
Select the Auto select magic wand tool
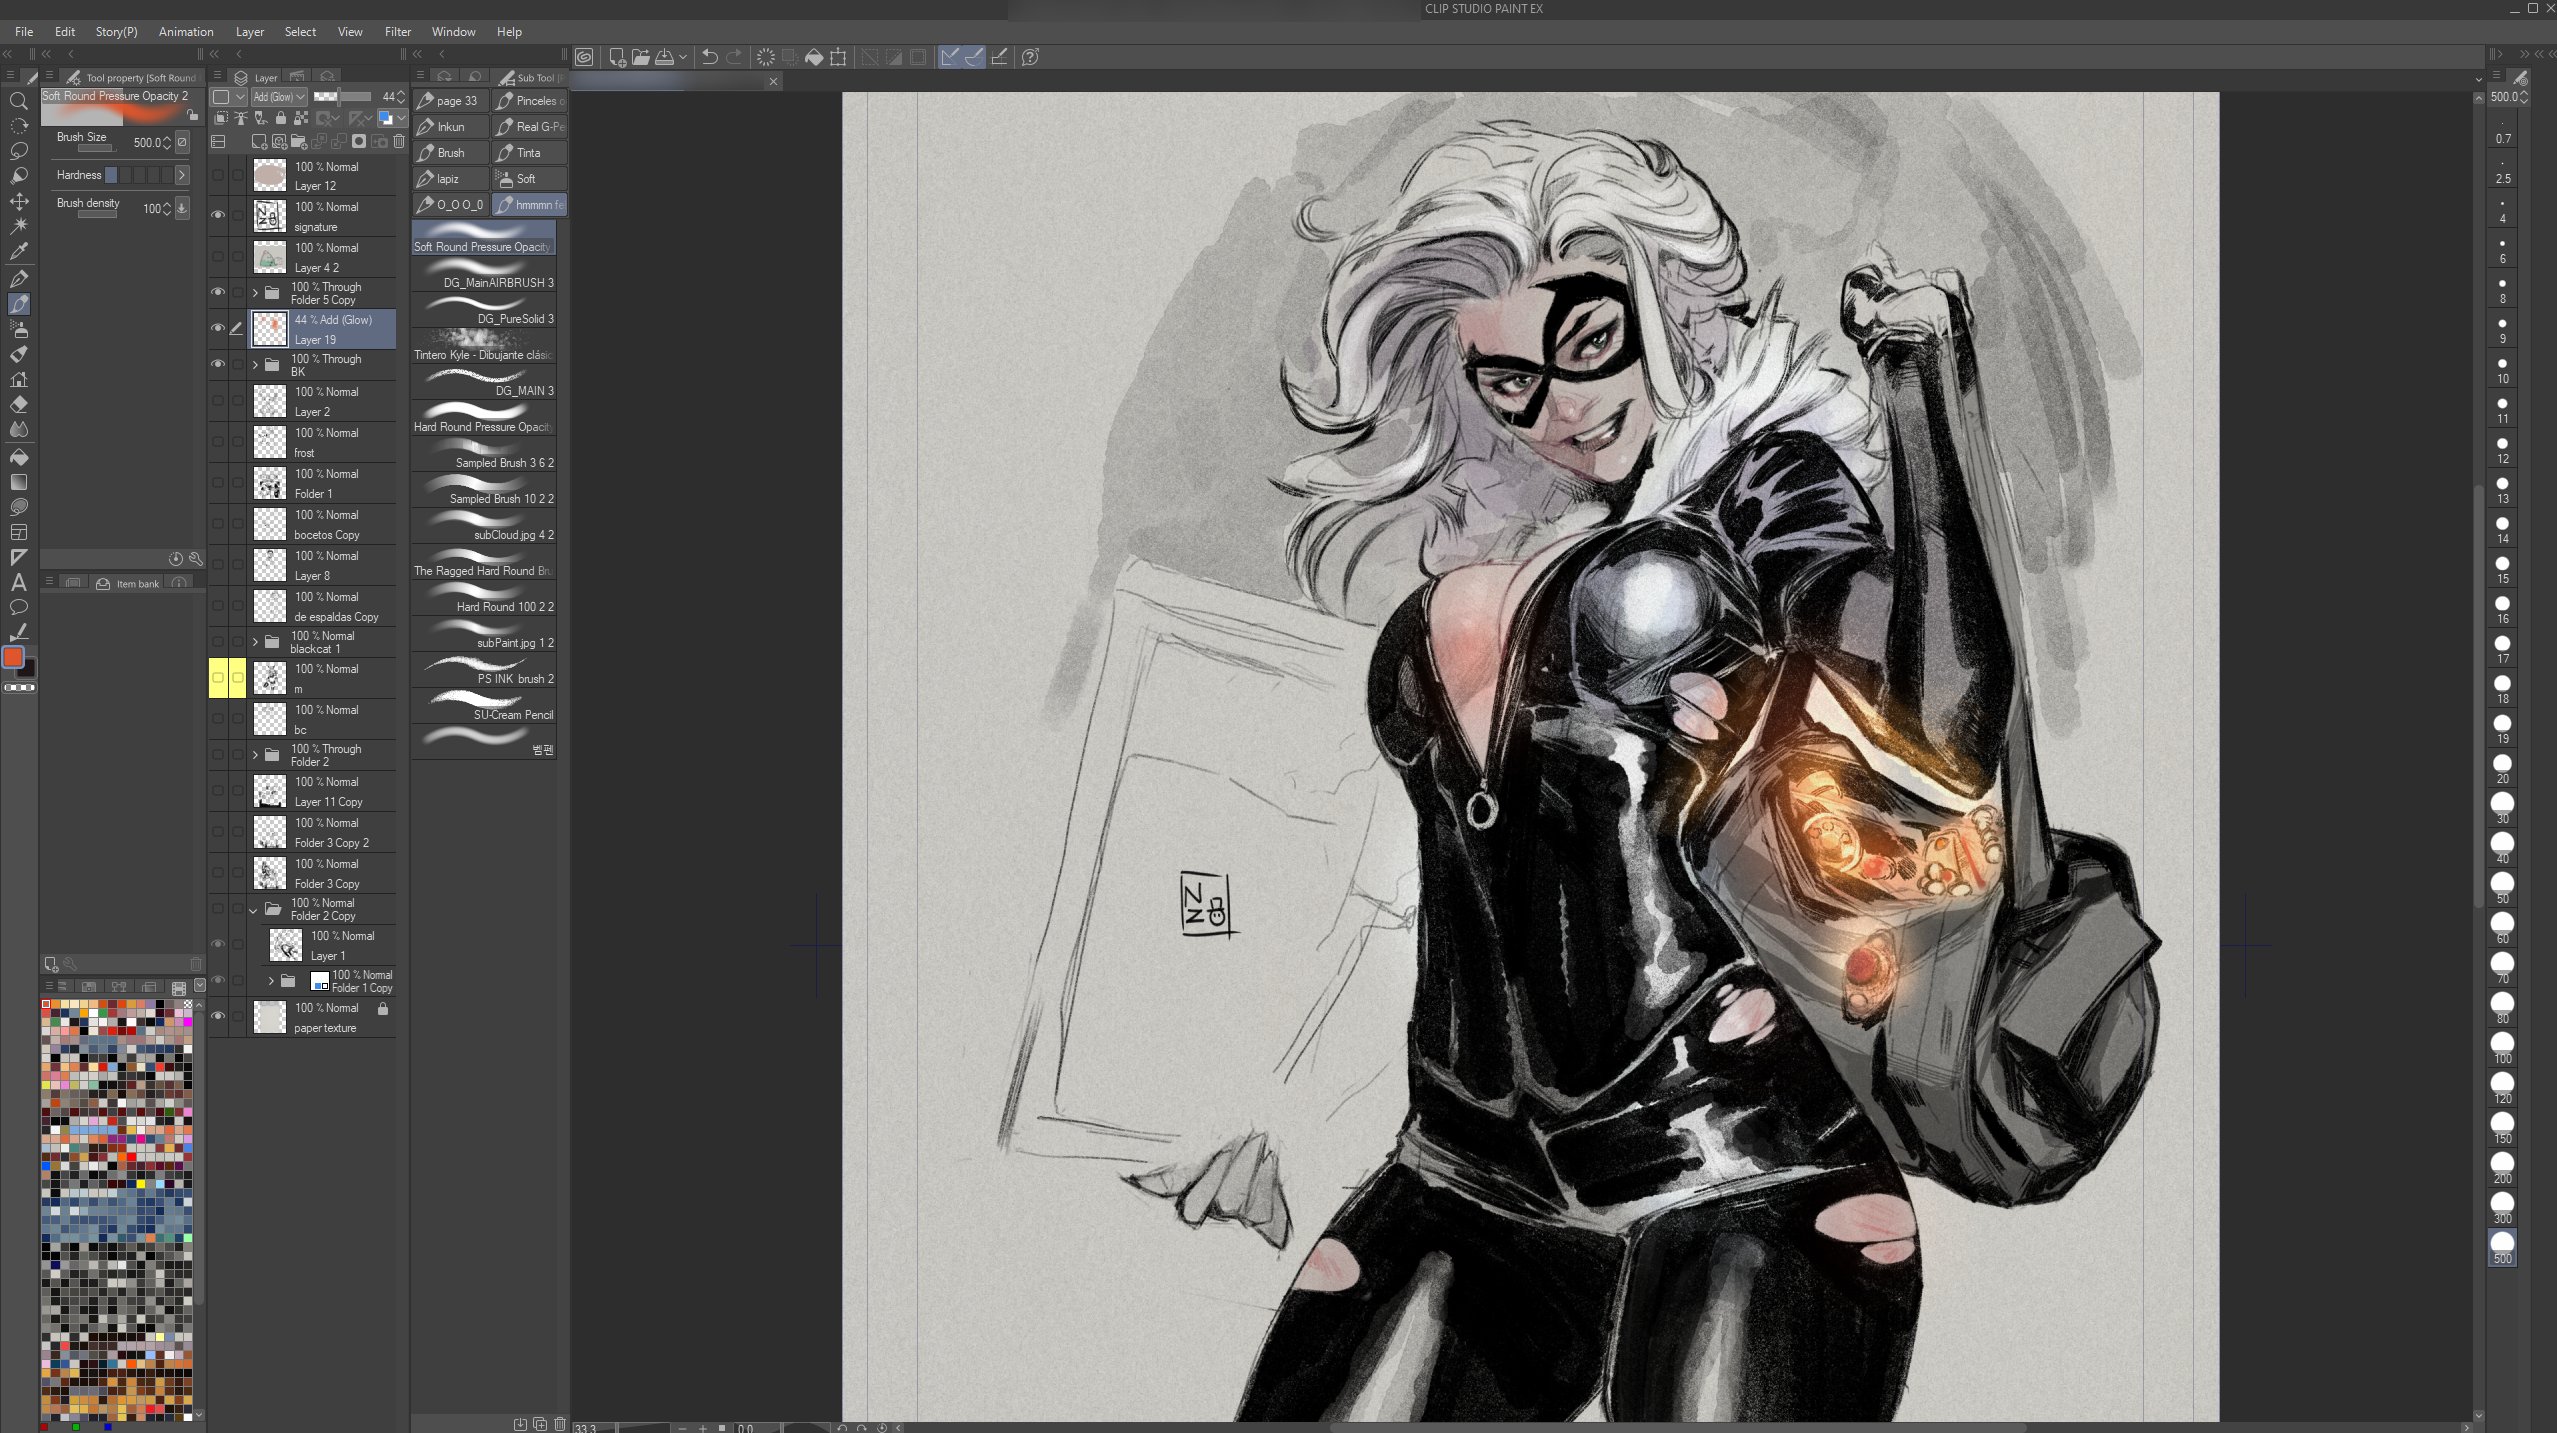[18, 226]
